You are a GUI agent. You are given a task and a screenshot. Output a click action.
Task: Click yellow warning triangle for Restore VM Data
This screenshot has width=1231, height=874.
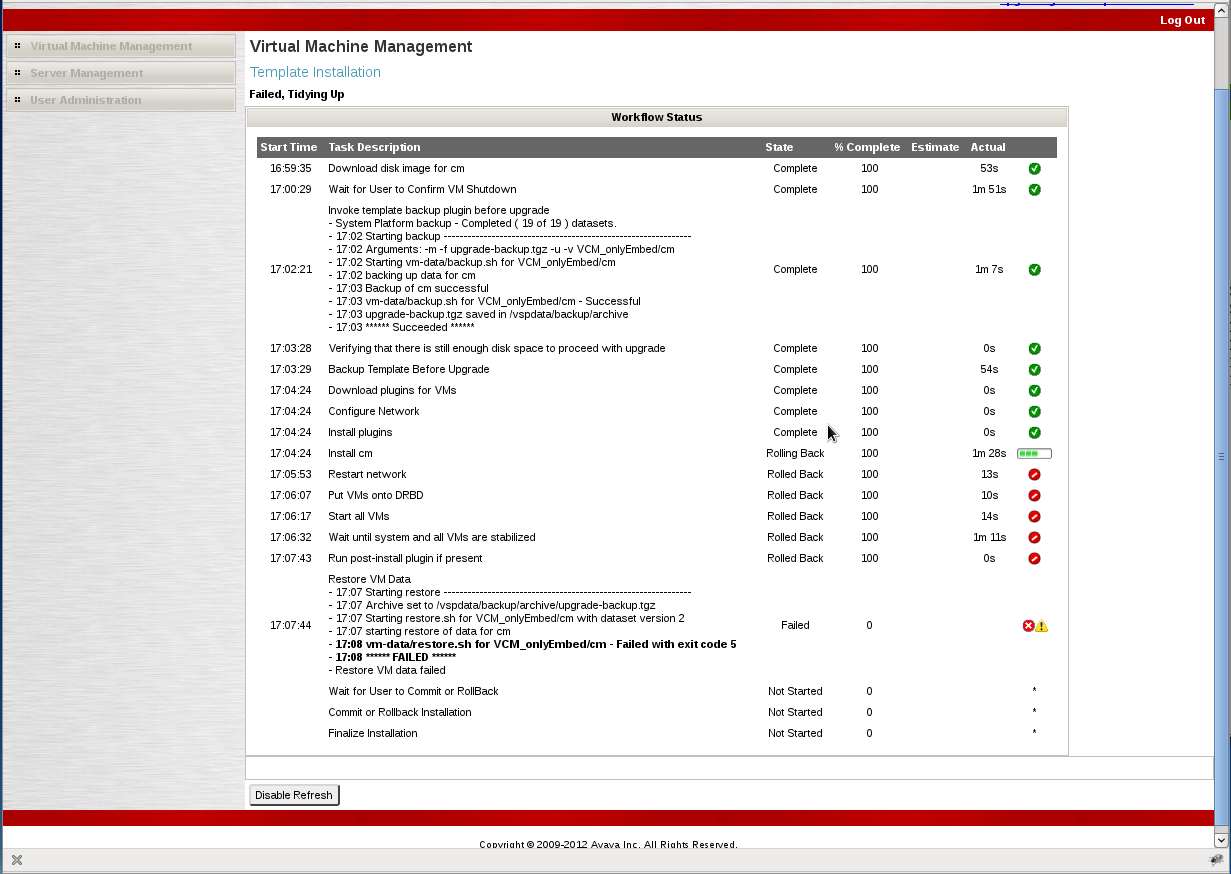coord(1041,626)
